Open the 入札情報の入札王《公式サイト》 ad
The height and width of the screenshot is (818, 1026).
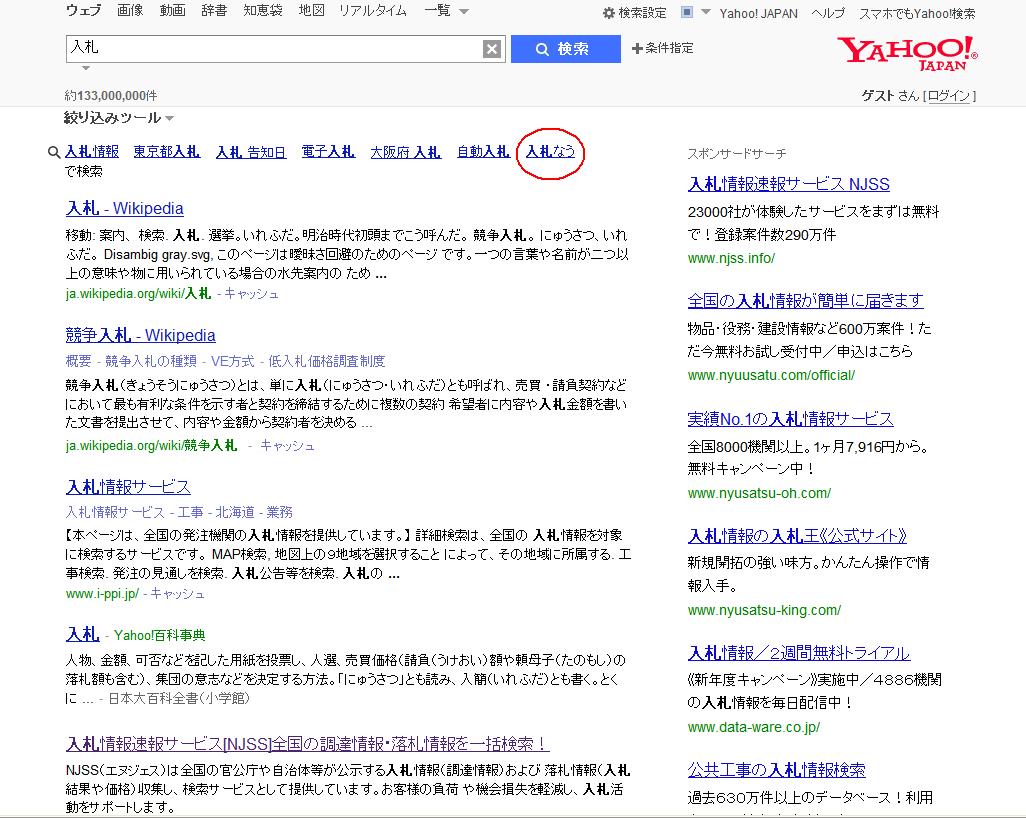click(797, 536)
